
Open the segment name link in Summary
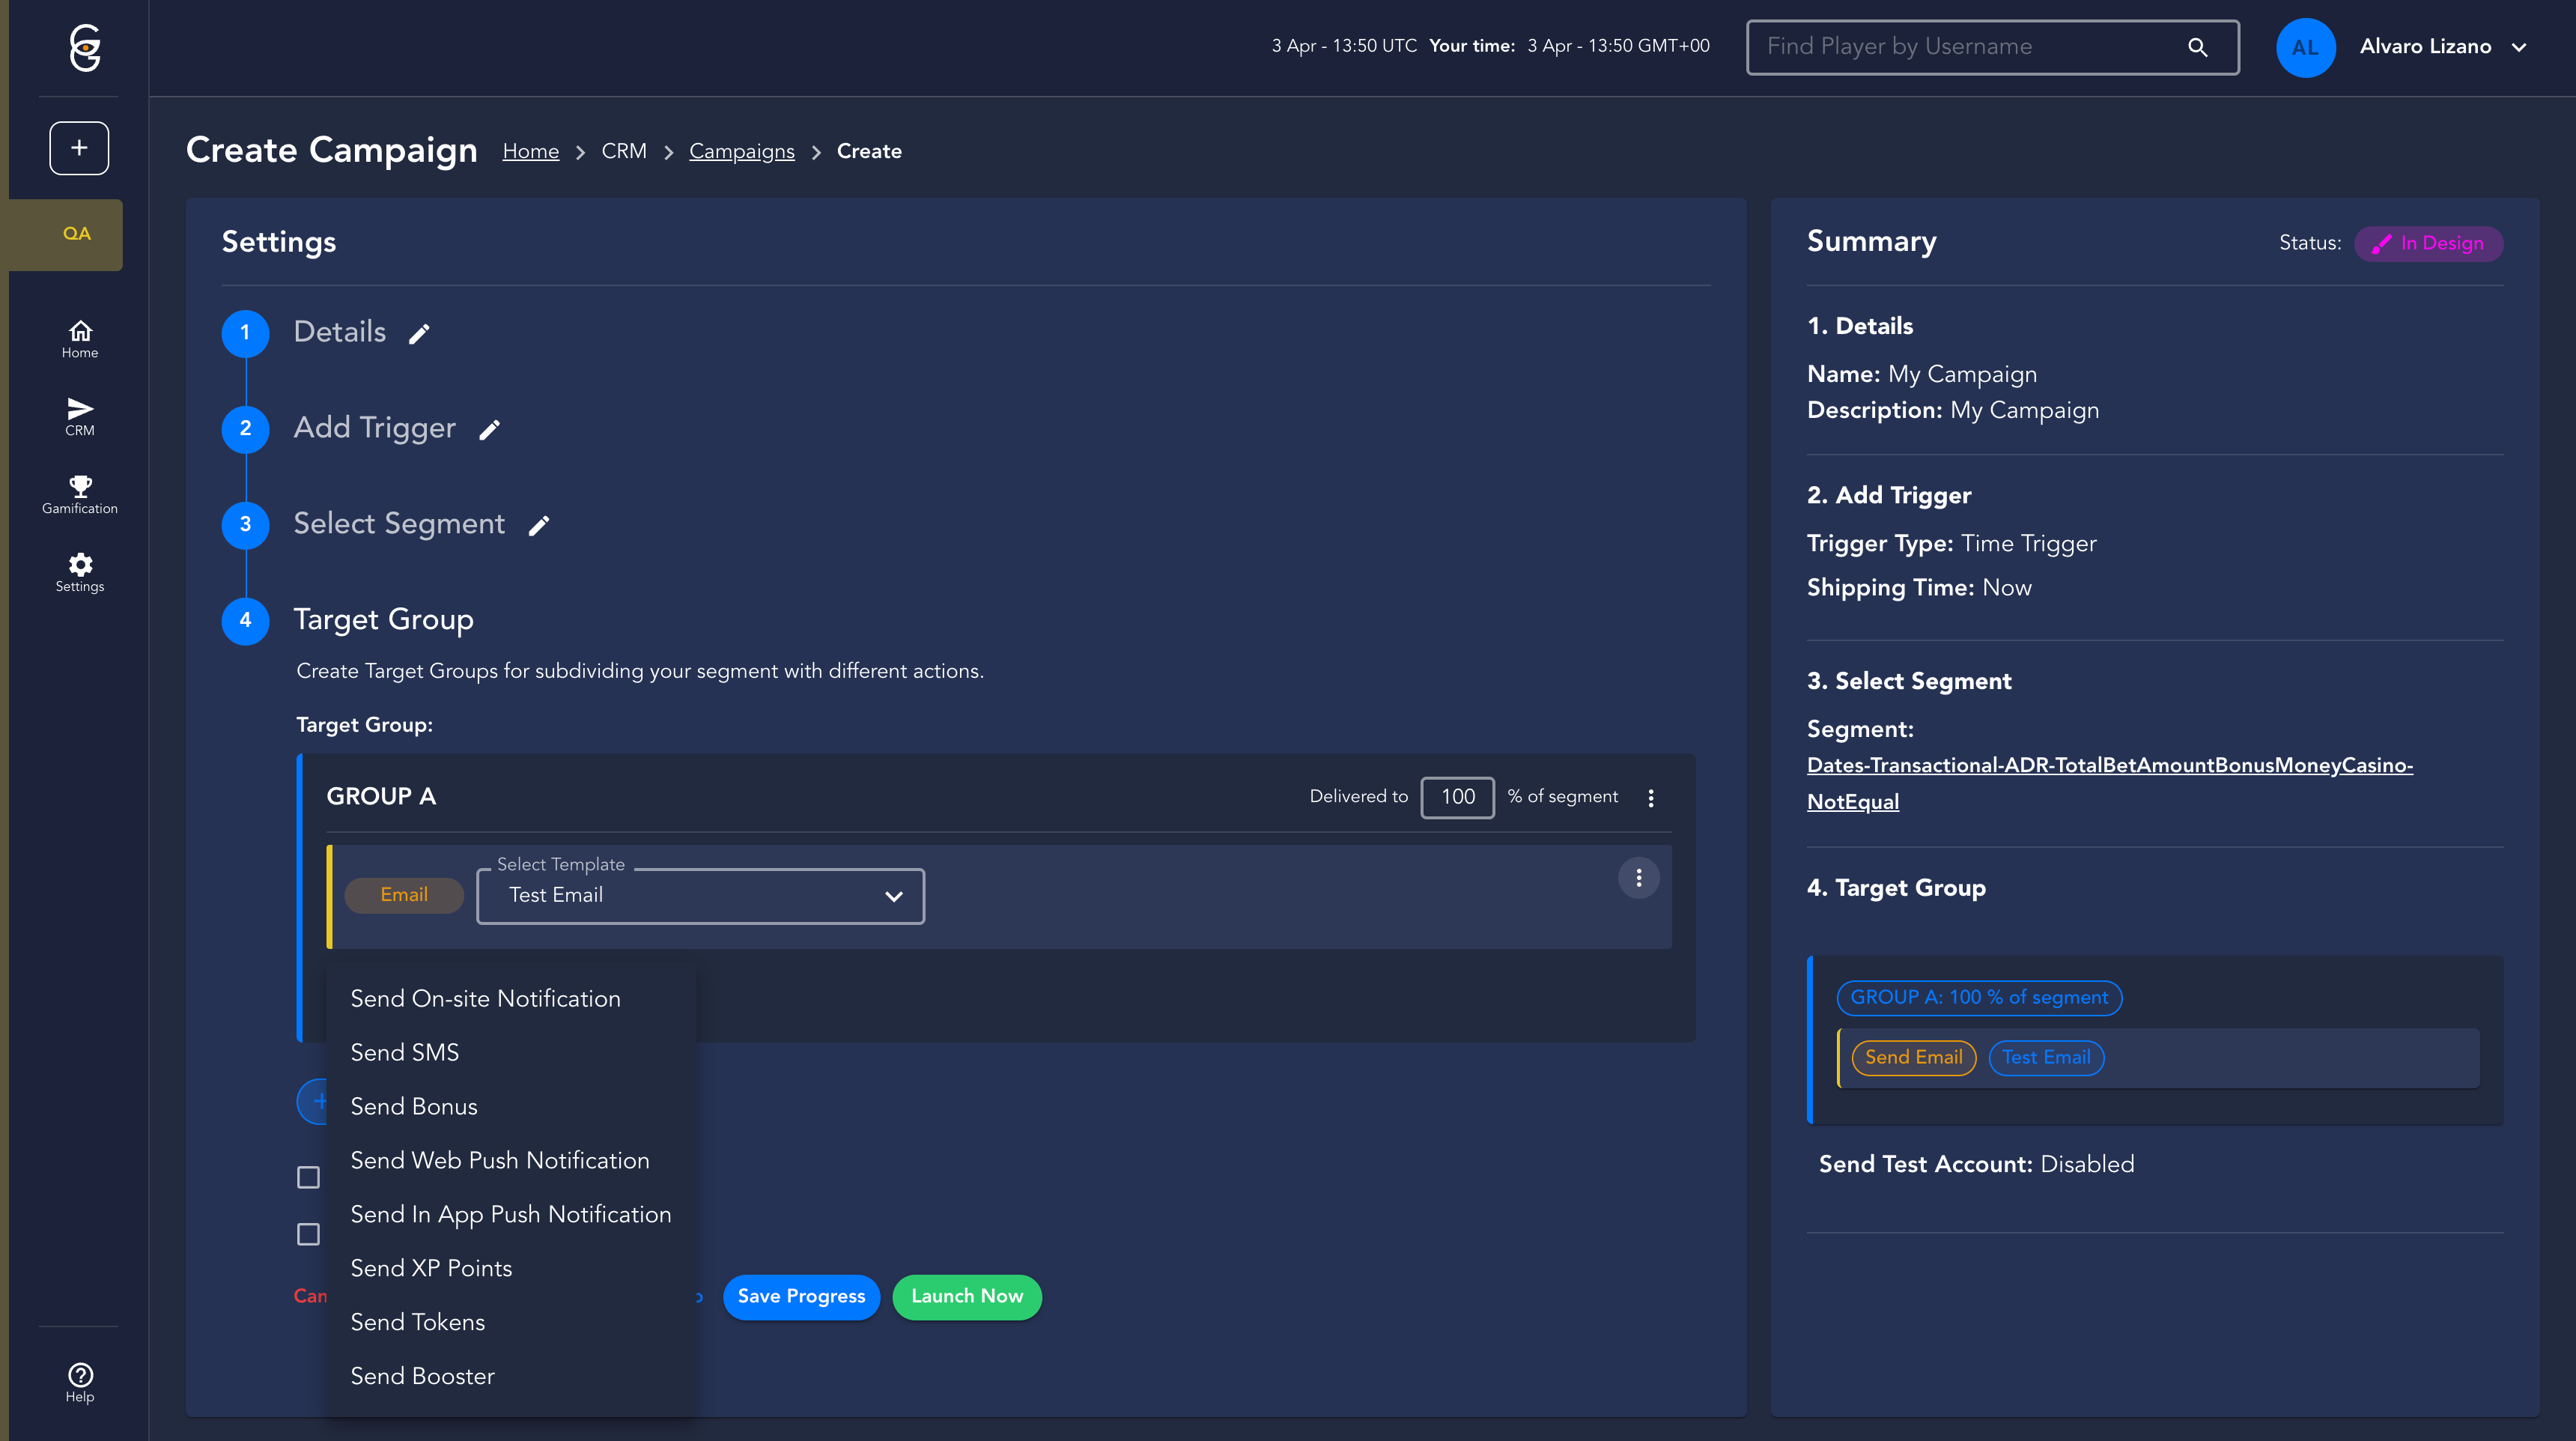2108,766
